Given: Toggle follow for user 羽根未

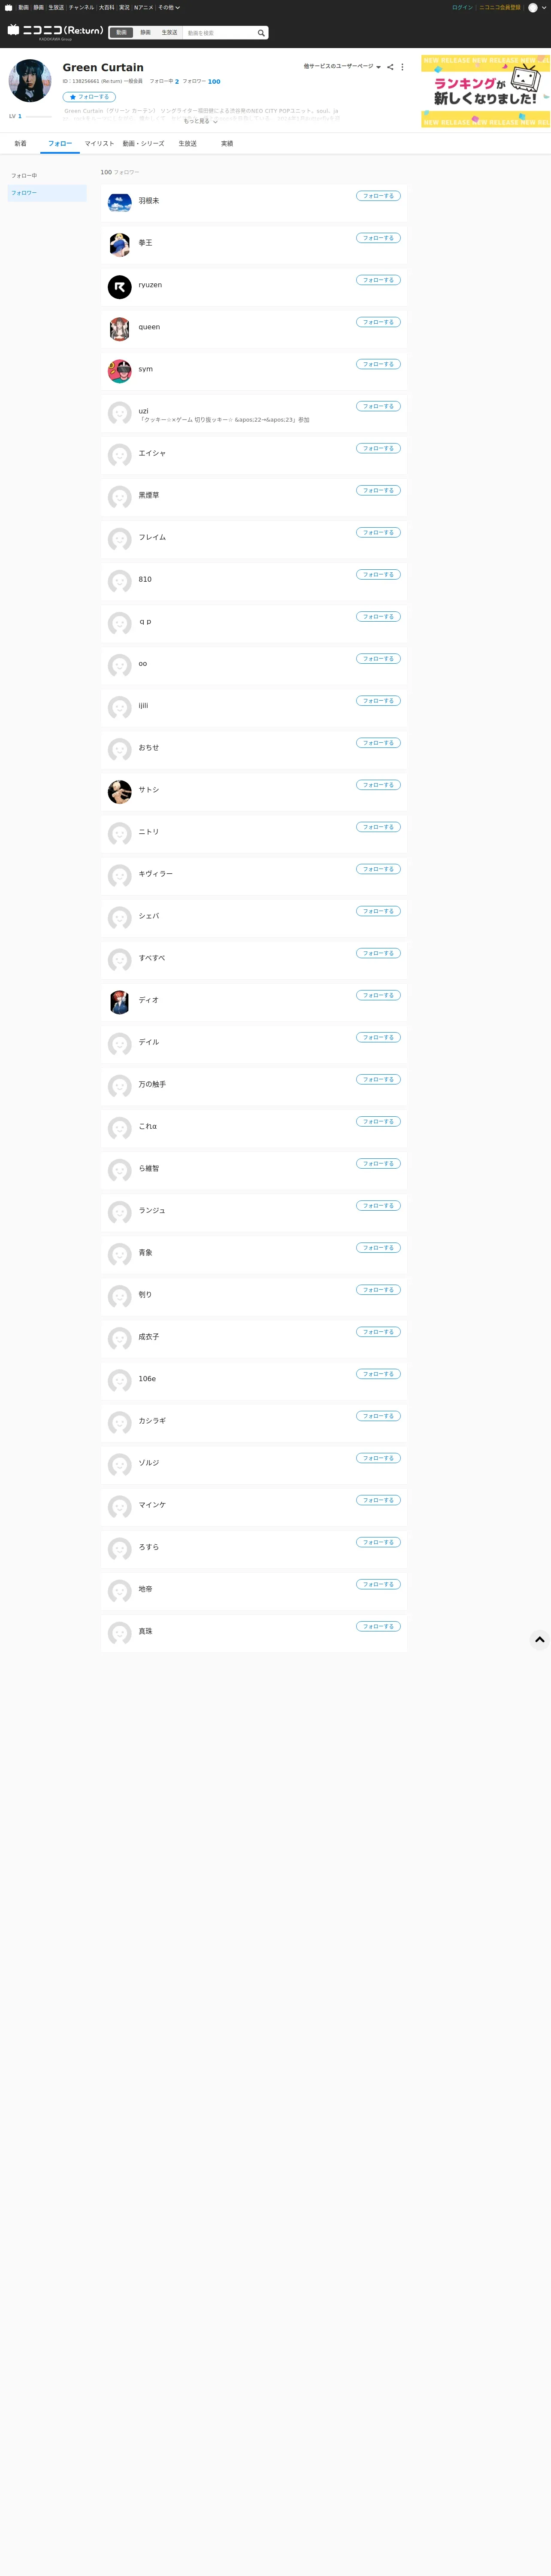Looking at the screenshot, I should (x=378, y=196).
